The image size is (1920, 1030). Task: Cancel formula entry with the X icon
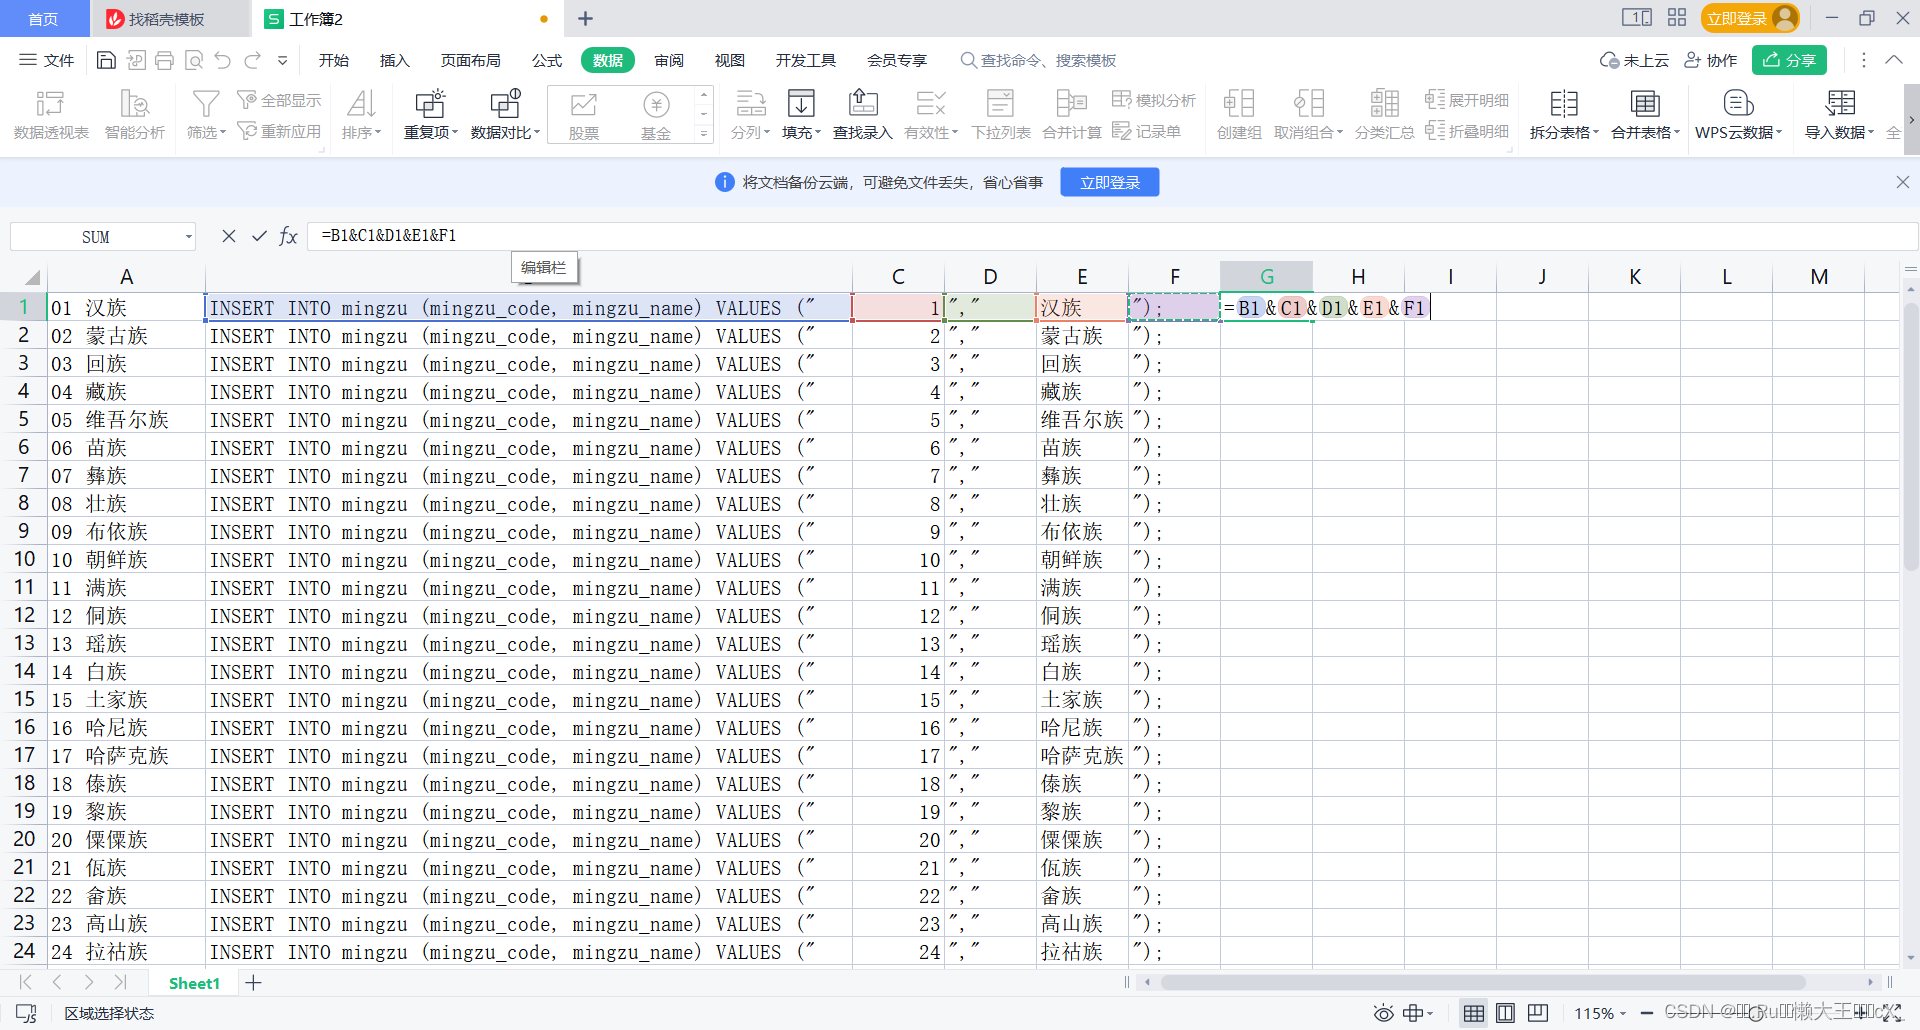pyautogui.click(x=229, y=236)
